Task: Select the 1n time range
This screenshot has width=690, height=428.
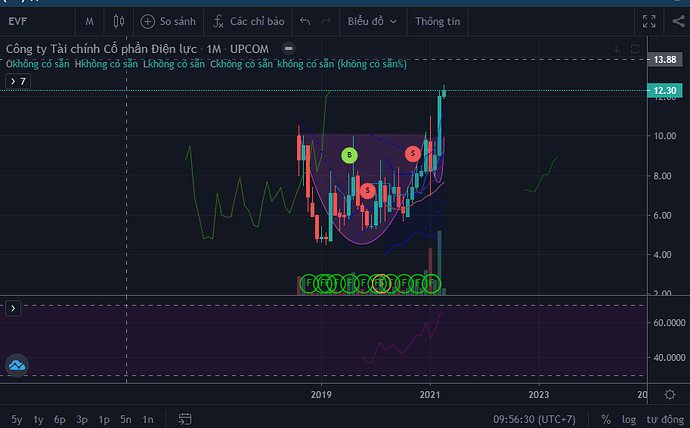Action: [x=148, y=418]
